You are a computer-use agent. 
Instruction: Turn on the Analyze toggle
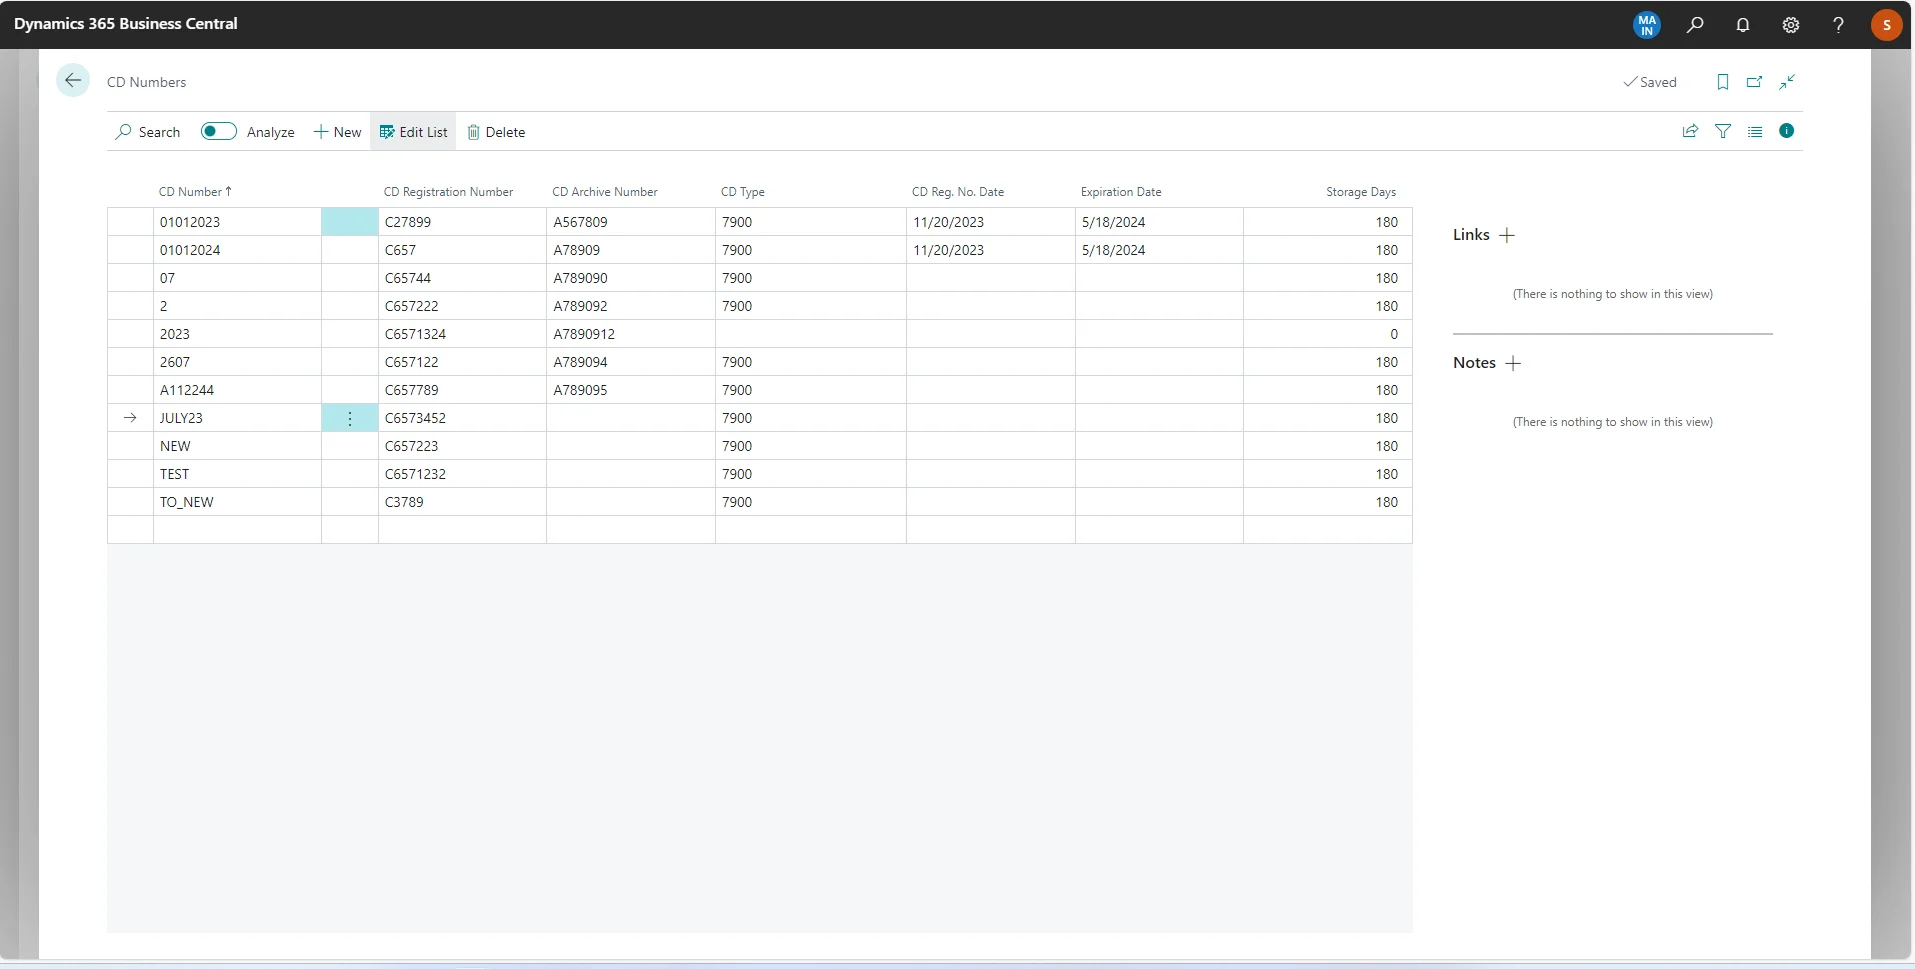219,132
